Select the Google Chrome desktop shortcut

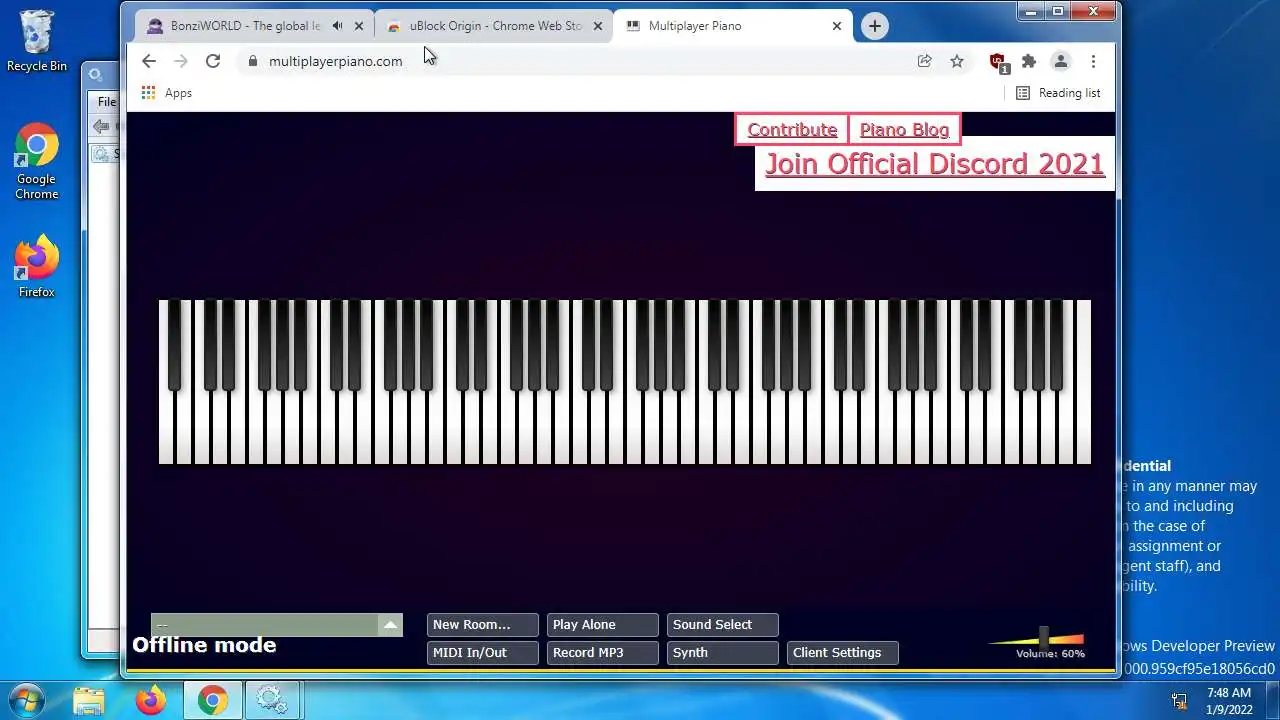coord(37,162)
